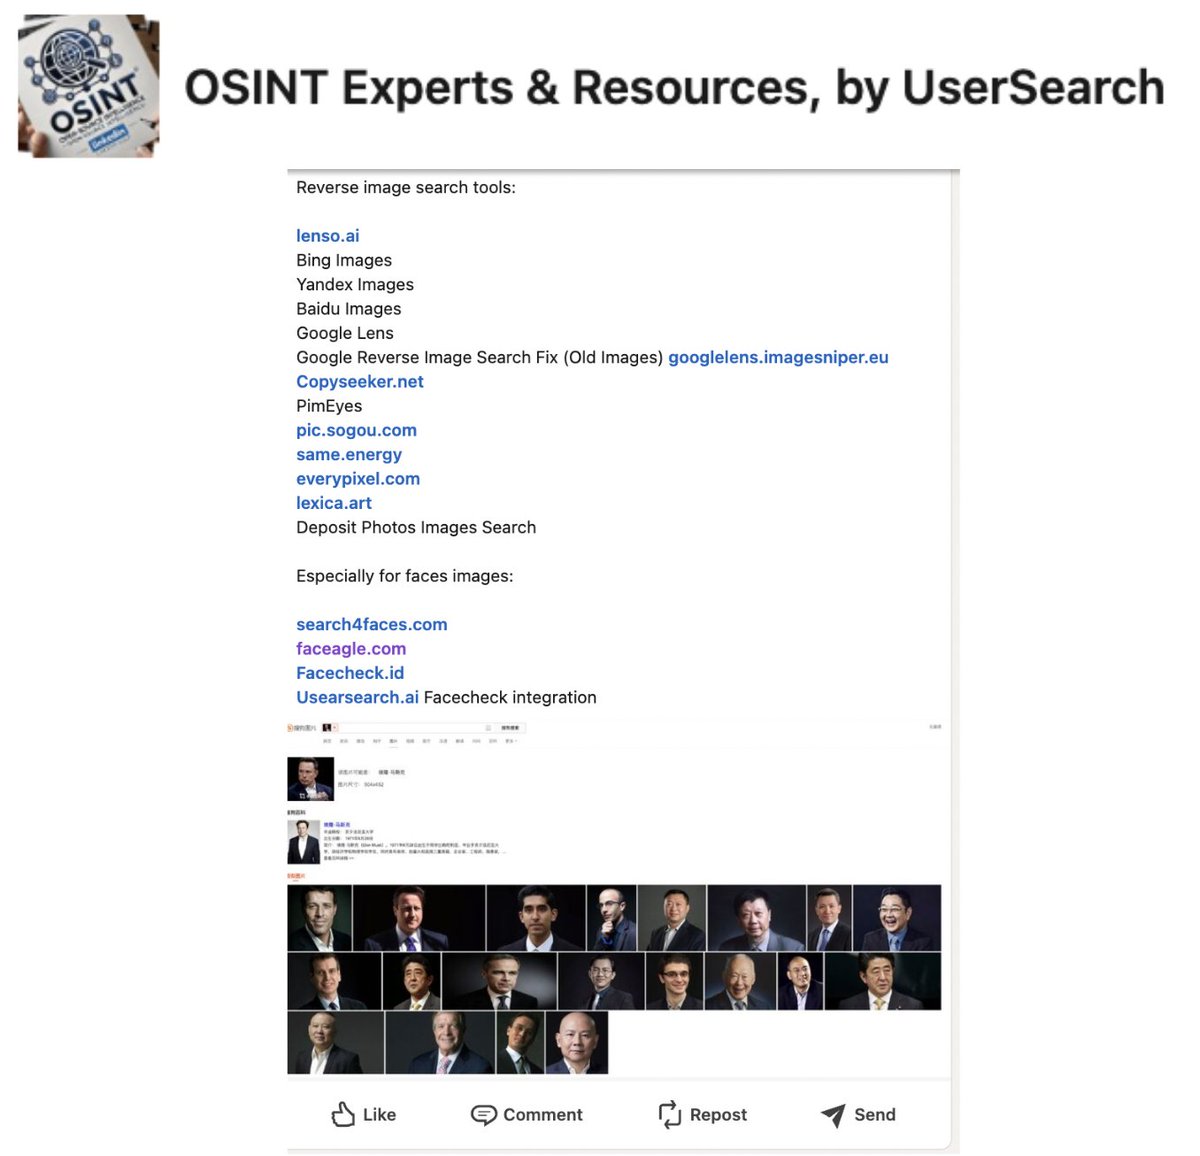Open the search4faces.com link
This screenshot has height=1156, width=1200.
click(x=372, y=625)
